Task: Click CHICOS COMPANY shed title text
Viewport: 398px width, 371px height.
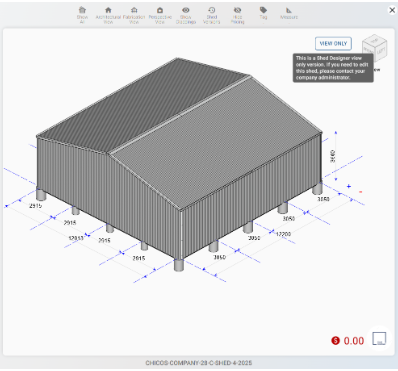Action: point(199,363)
